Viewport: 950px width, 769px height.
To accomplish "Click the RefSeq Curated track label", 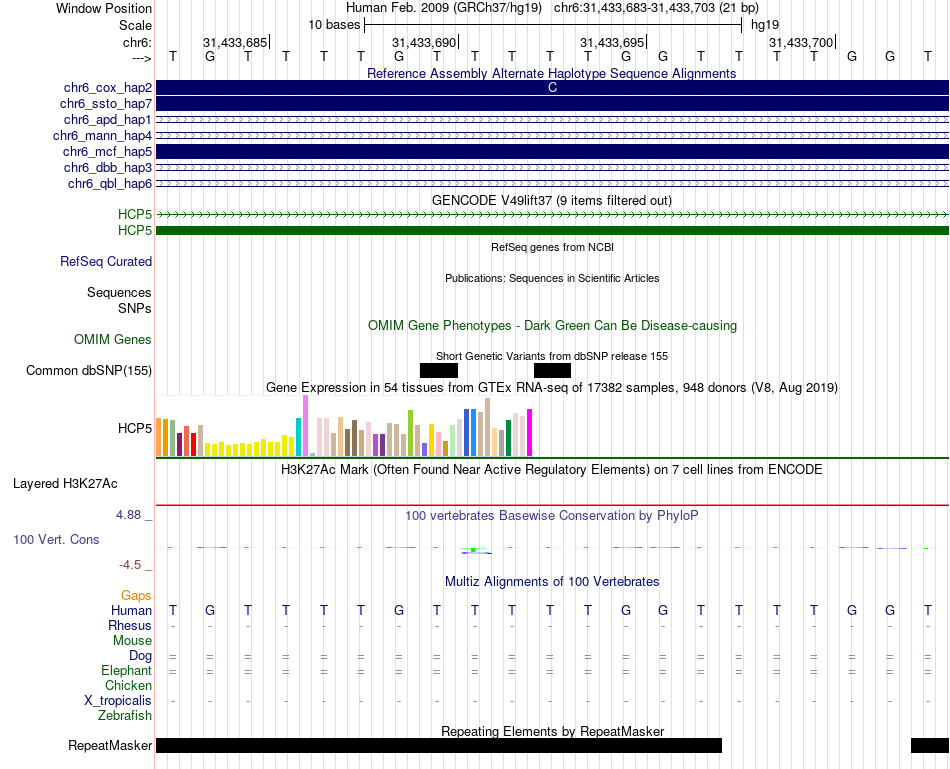I will click(106, 261).
